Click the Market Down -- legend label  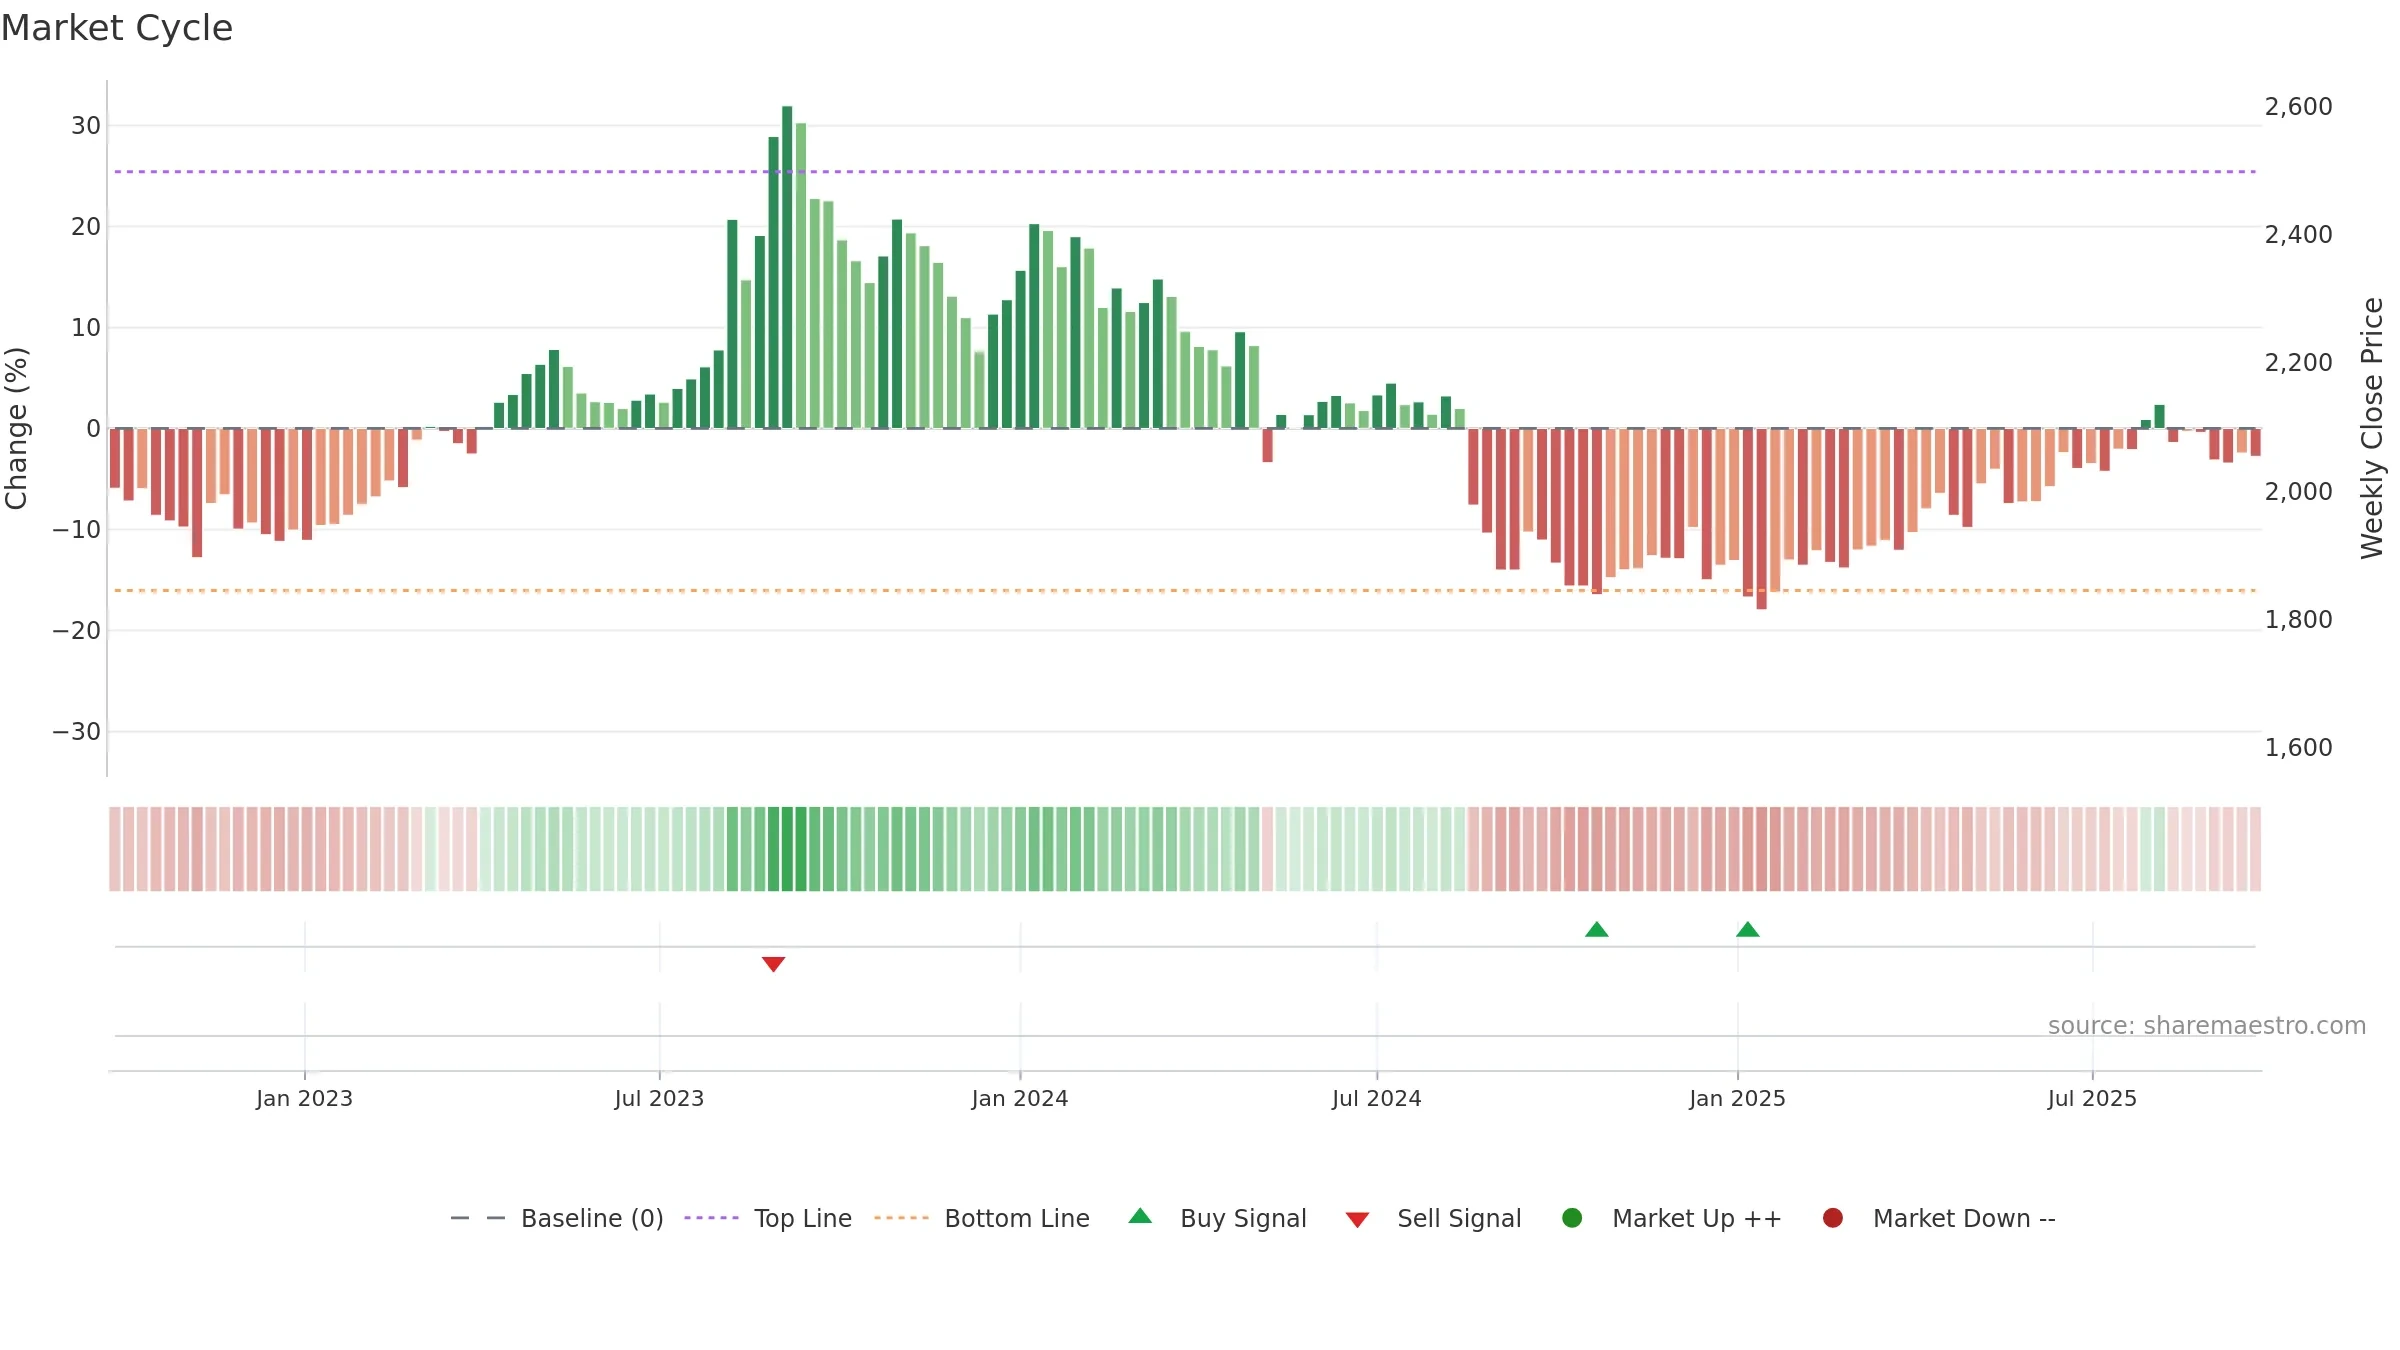coord(1964,1218)
